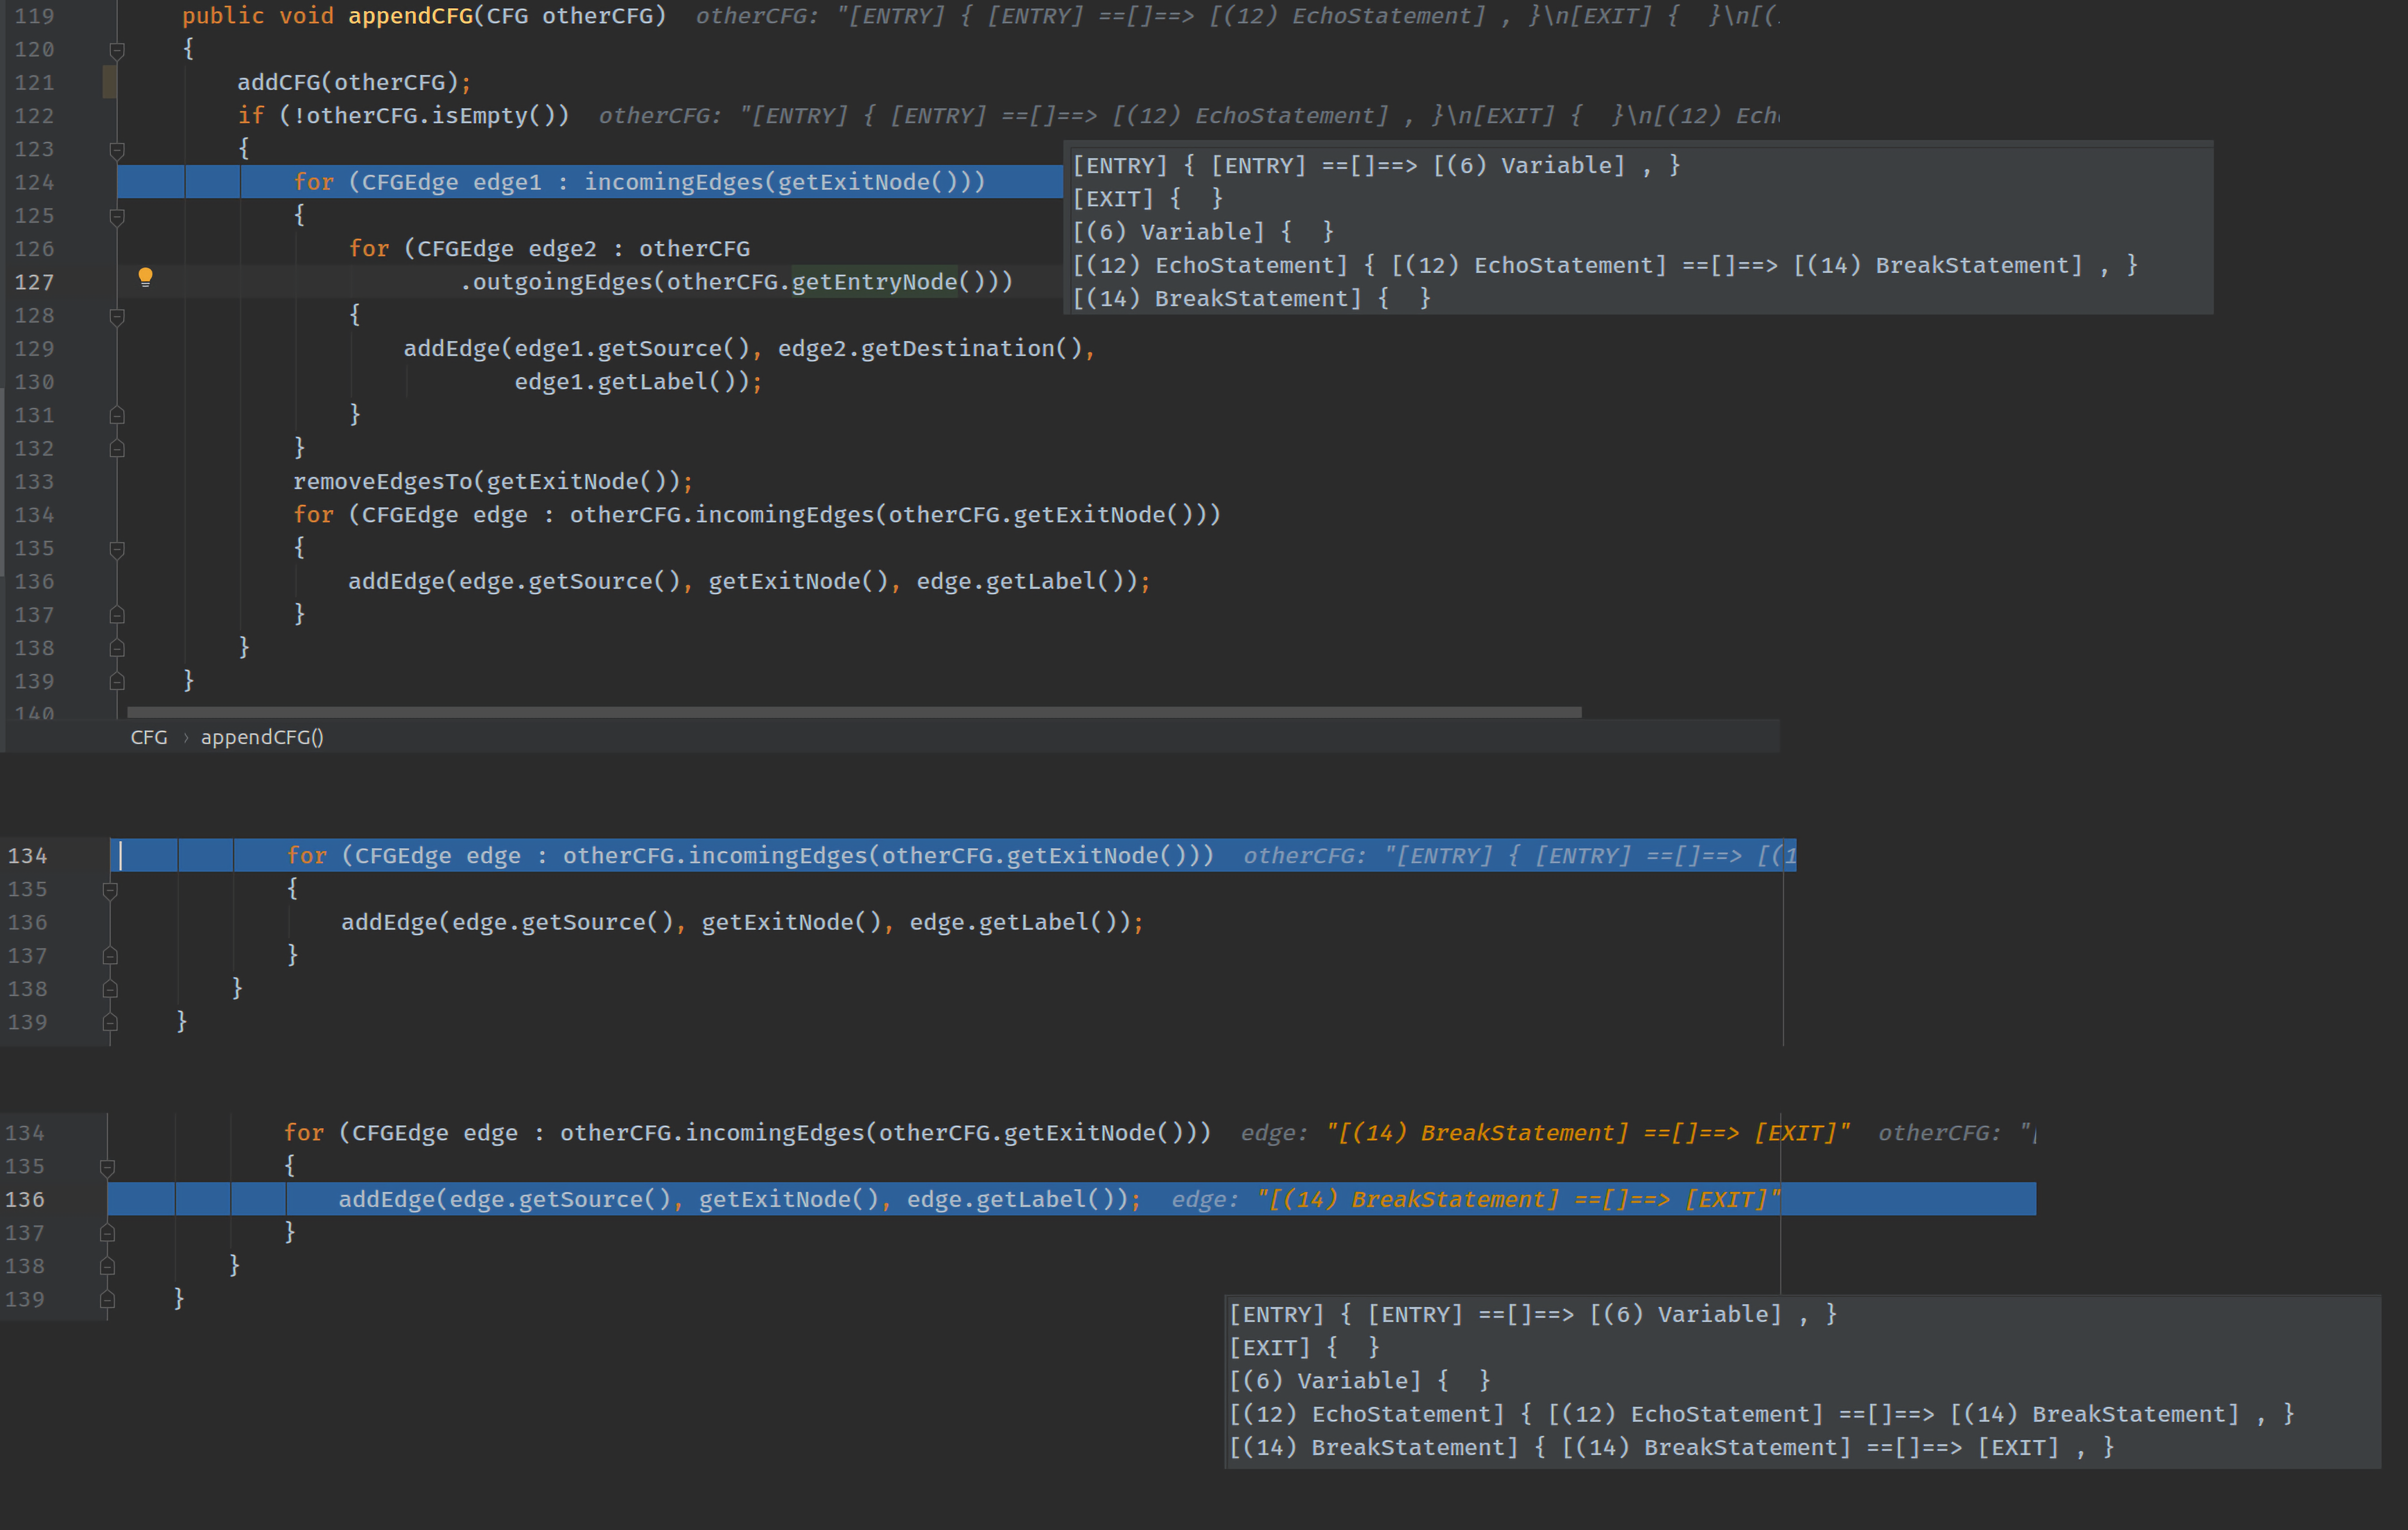Collapse fold marker at line 135 in top pane
The height and width of the screenshot is (1530, 2408).
(x=117, y=549)
